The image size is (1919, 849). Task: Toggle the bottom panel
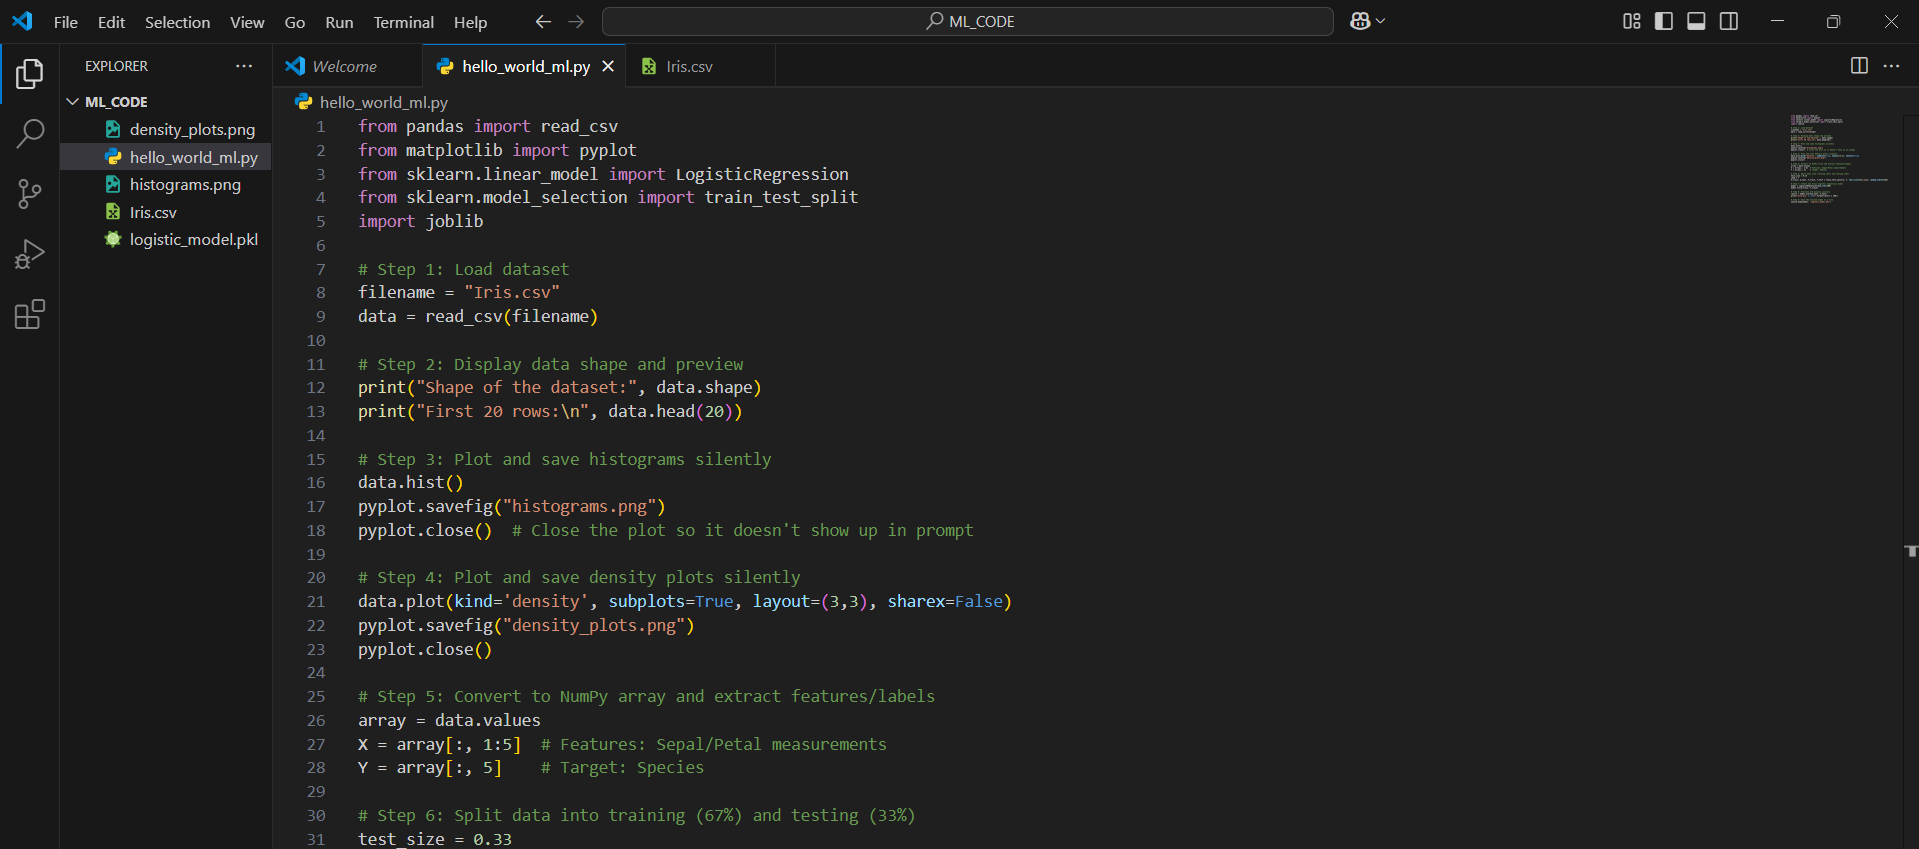pos(1696,21)
